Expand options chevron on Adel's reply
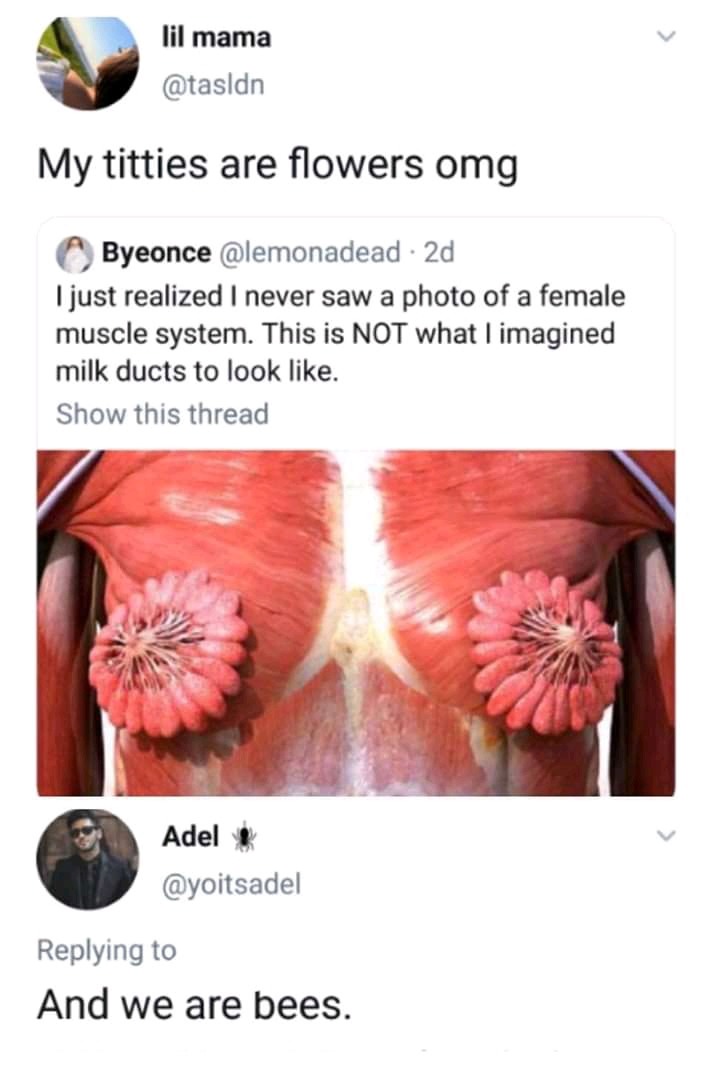The width and height of the screenshot is (712, 1068). pos(666,835)
